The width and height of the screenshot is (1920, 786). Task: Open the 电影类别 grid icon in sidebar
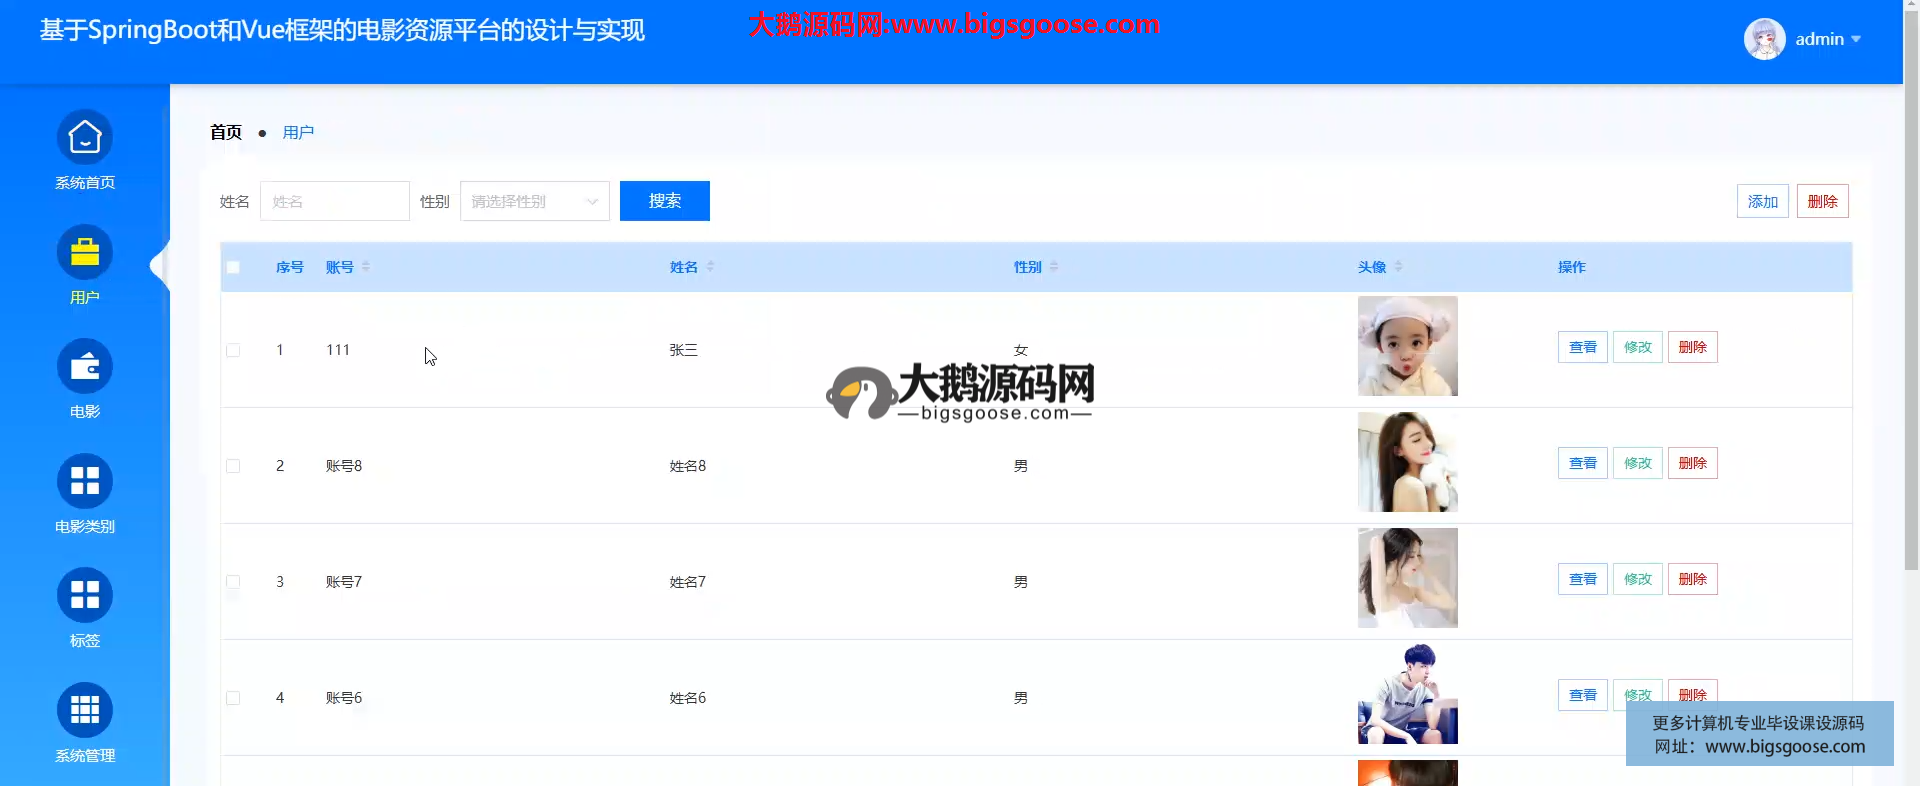click(85, 482)
